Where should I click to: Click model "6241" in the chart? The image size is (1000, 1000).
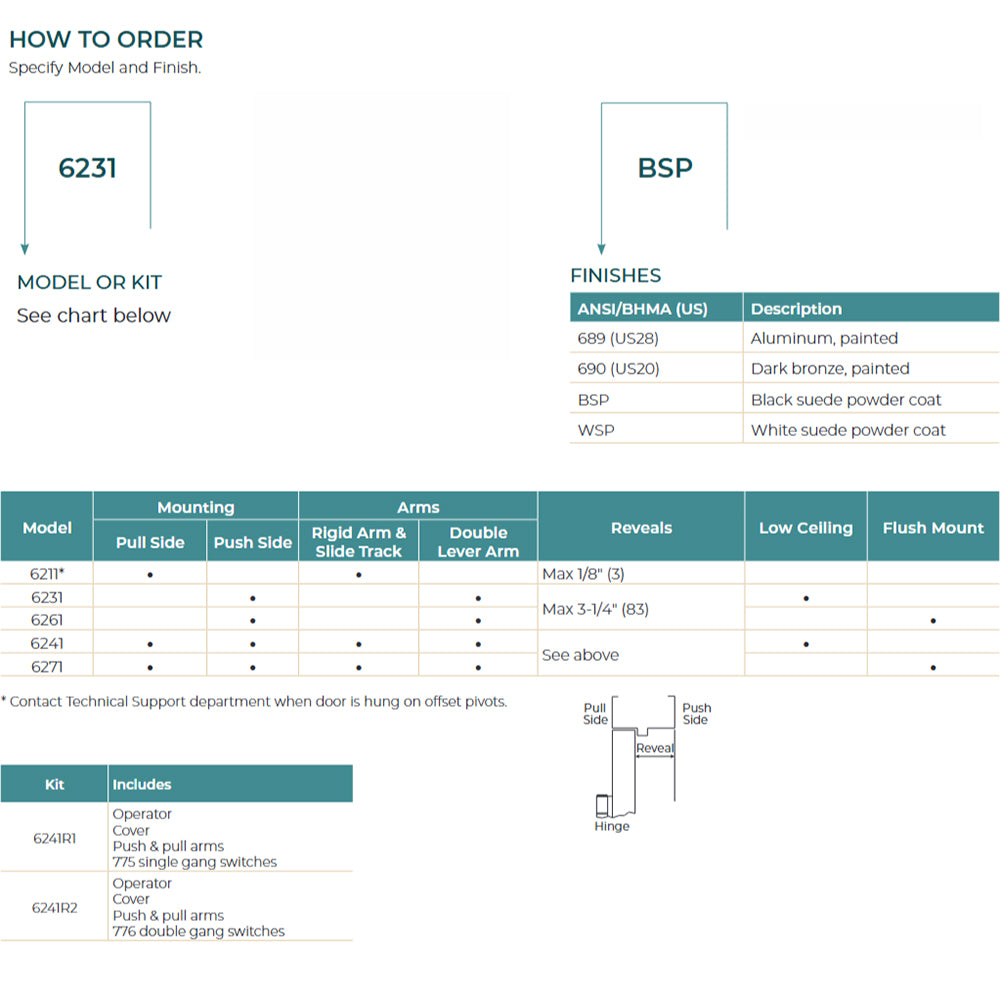coord(47,643)
